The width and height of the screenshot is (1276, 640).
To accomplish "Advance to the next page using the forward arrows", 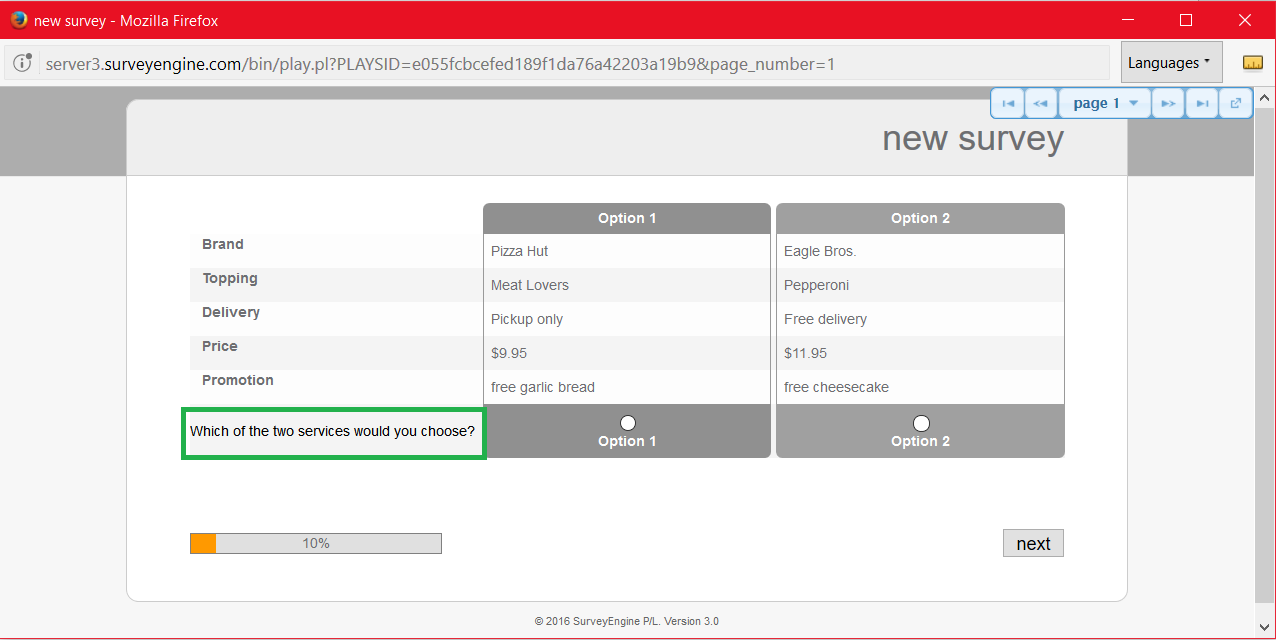I will (1167, 103).
